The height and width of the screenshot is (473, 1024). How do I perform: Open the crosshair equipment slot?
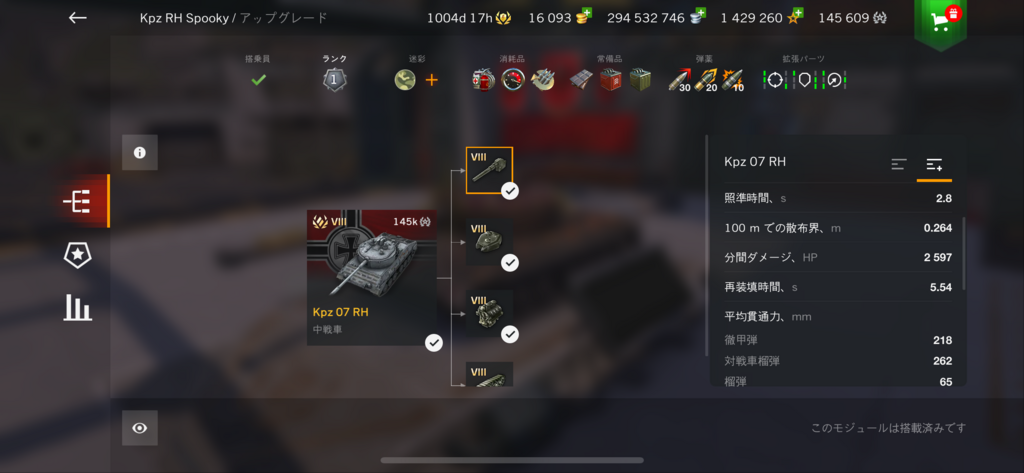tap(775, 80)
